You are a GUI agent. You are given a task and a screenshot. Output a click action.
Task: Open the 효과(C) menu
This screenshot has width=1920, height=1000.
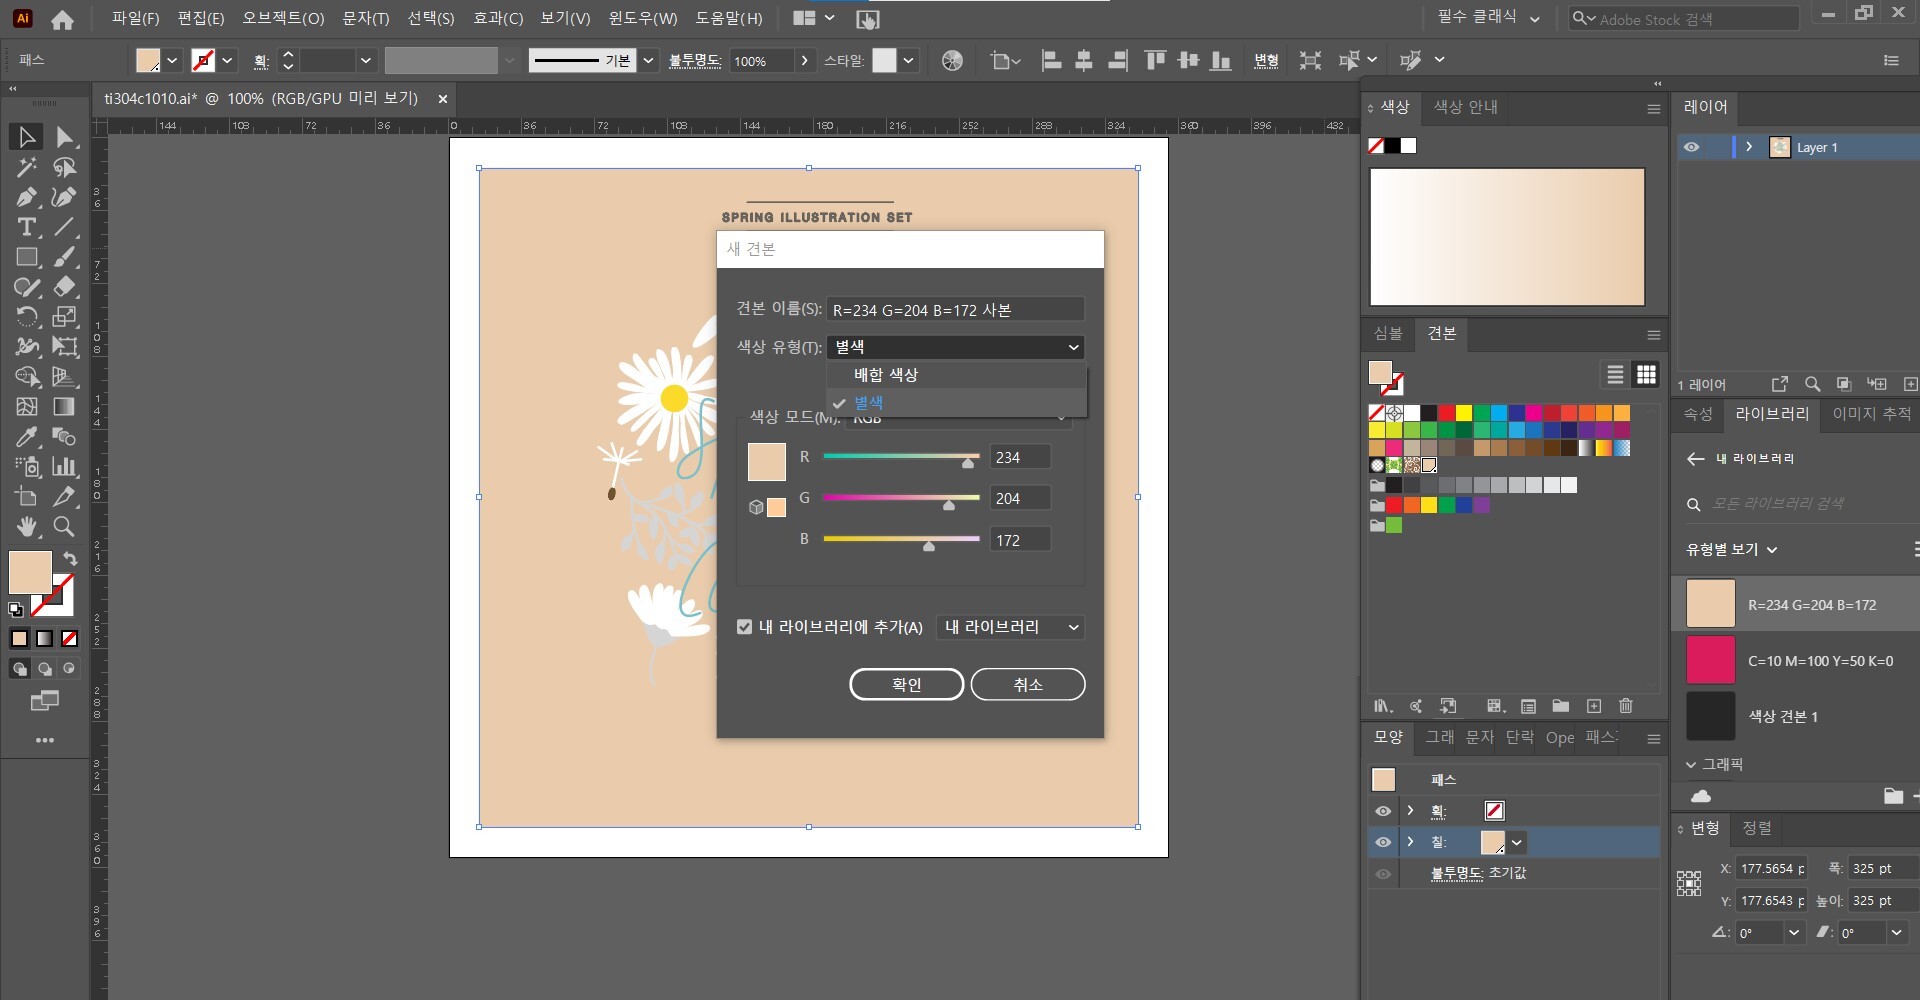[497, 18]
